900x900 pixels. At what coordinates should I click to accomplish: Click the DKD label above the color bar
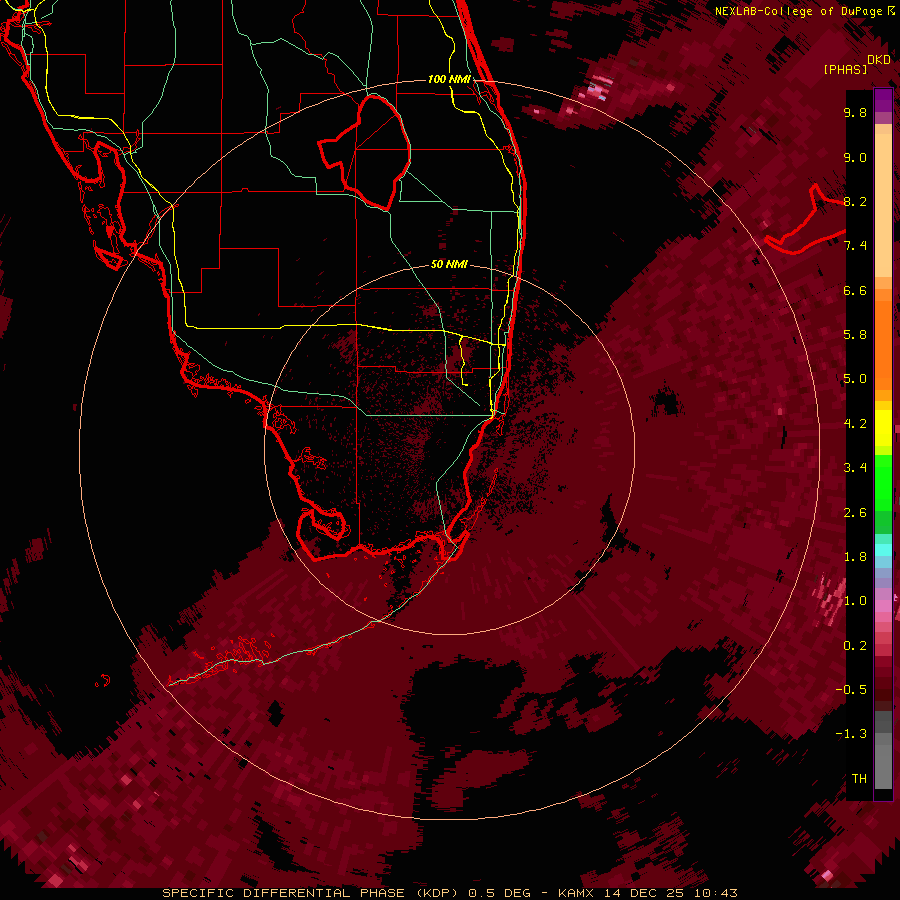(879, 60)
